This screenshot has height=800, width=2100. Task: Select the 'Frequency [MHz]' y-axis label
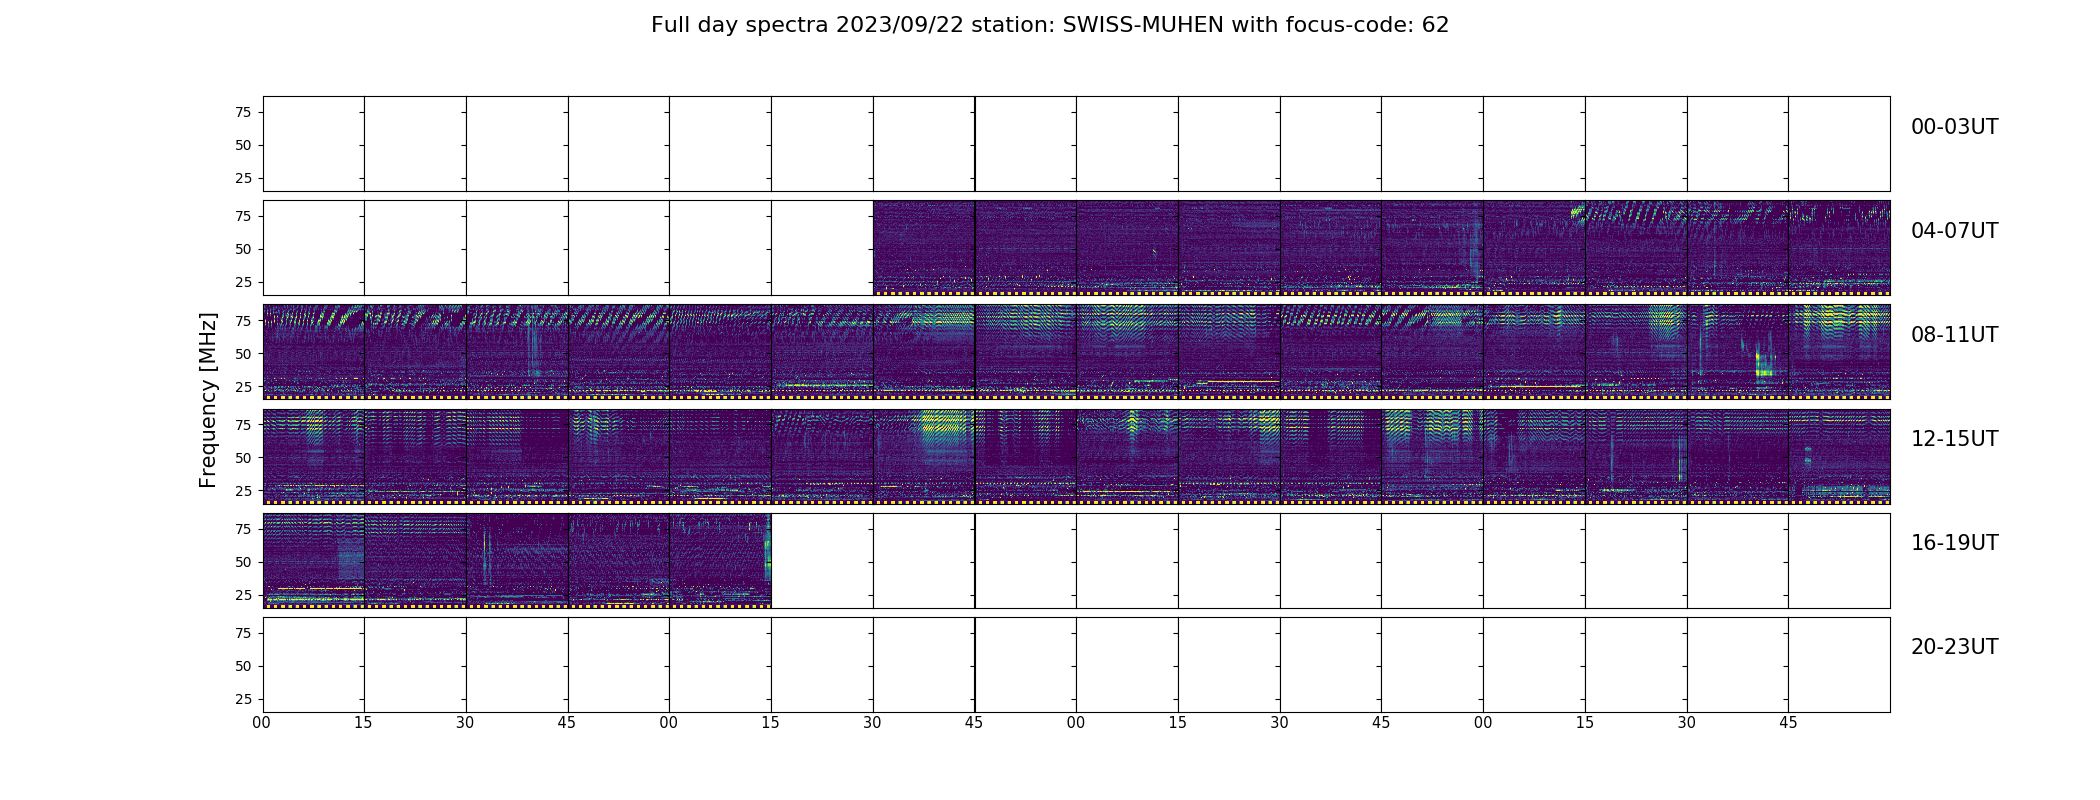tap(208, 400)
